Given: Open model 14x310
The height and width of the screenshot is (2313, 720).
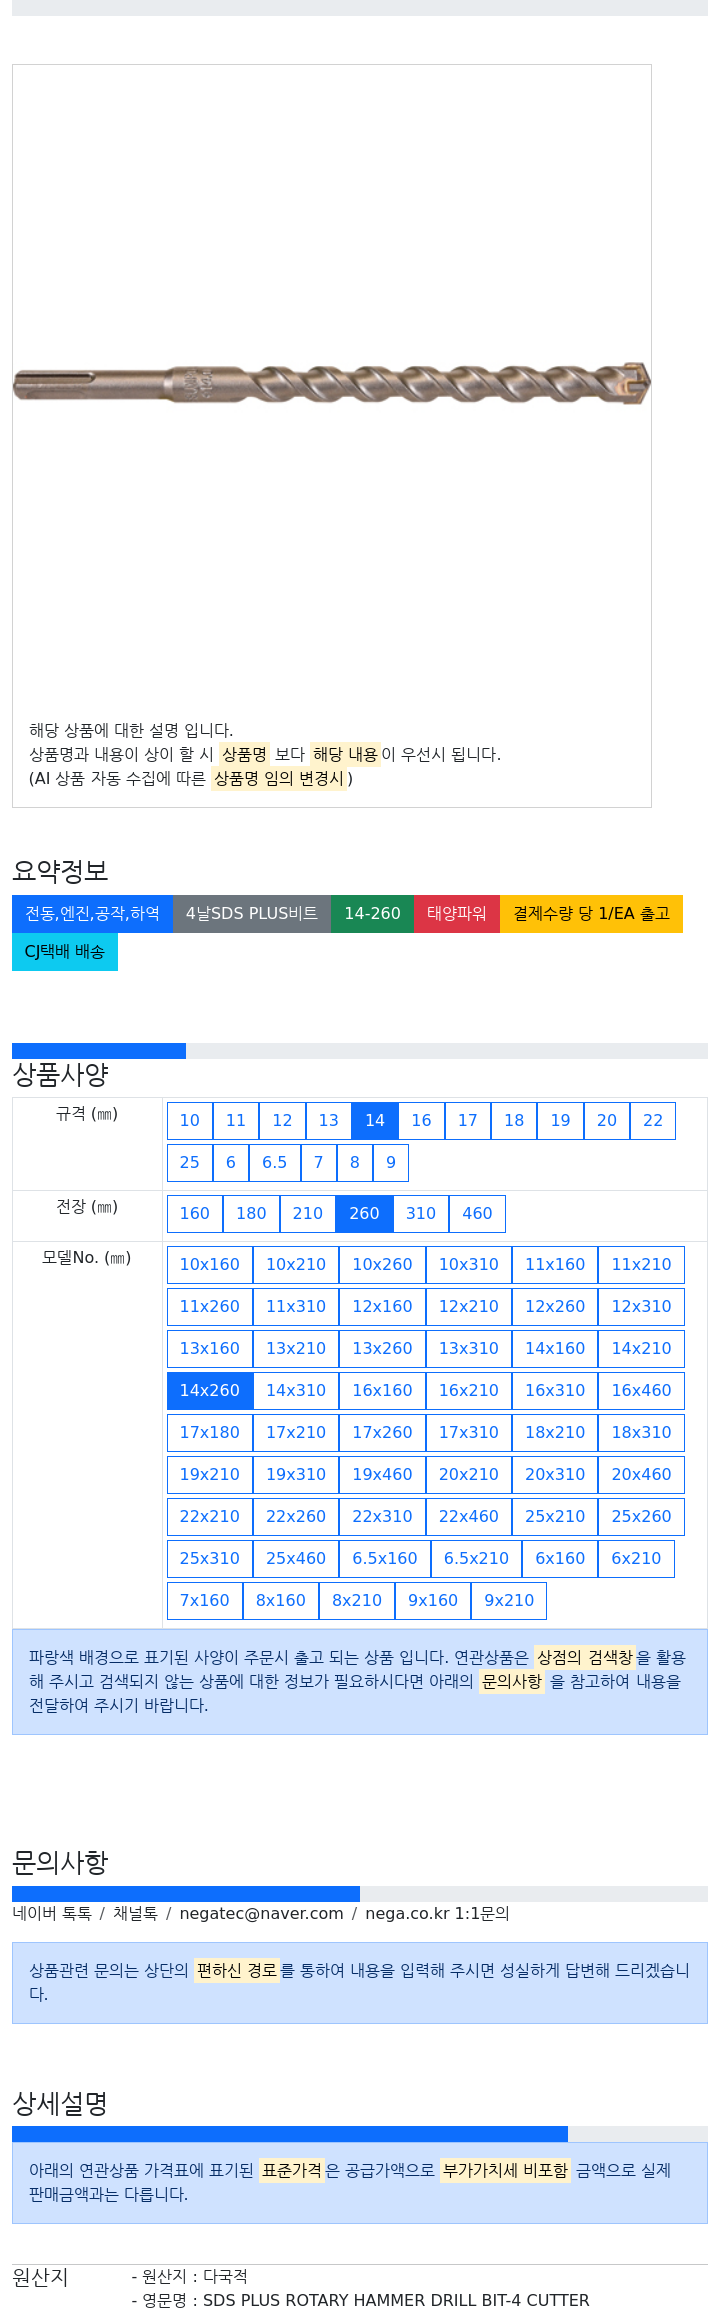Looking at the screenshot, I should (x=296, y=1390).
